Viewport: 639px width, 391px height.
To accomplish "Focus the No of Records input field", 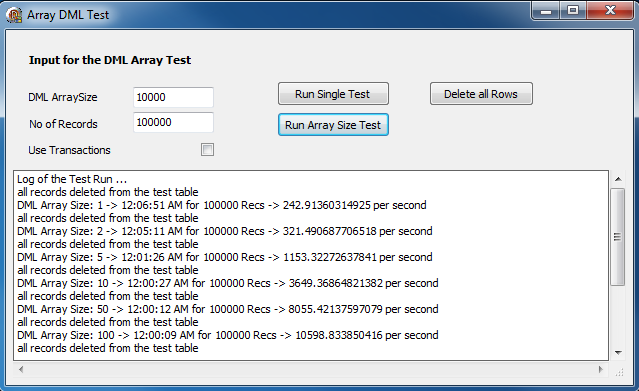I will click(x=173, y=122).
